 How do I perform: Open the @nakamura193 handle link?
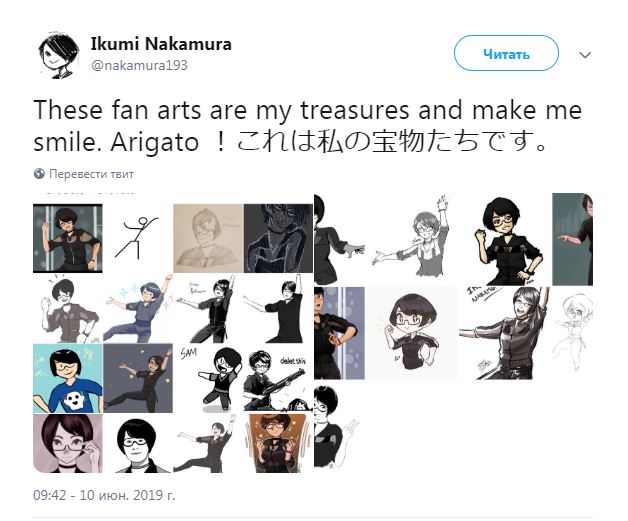coord(139,65)
